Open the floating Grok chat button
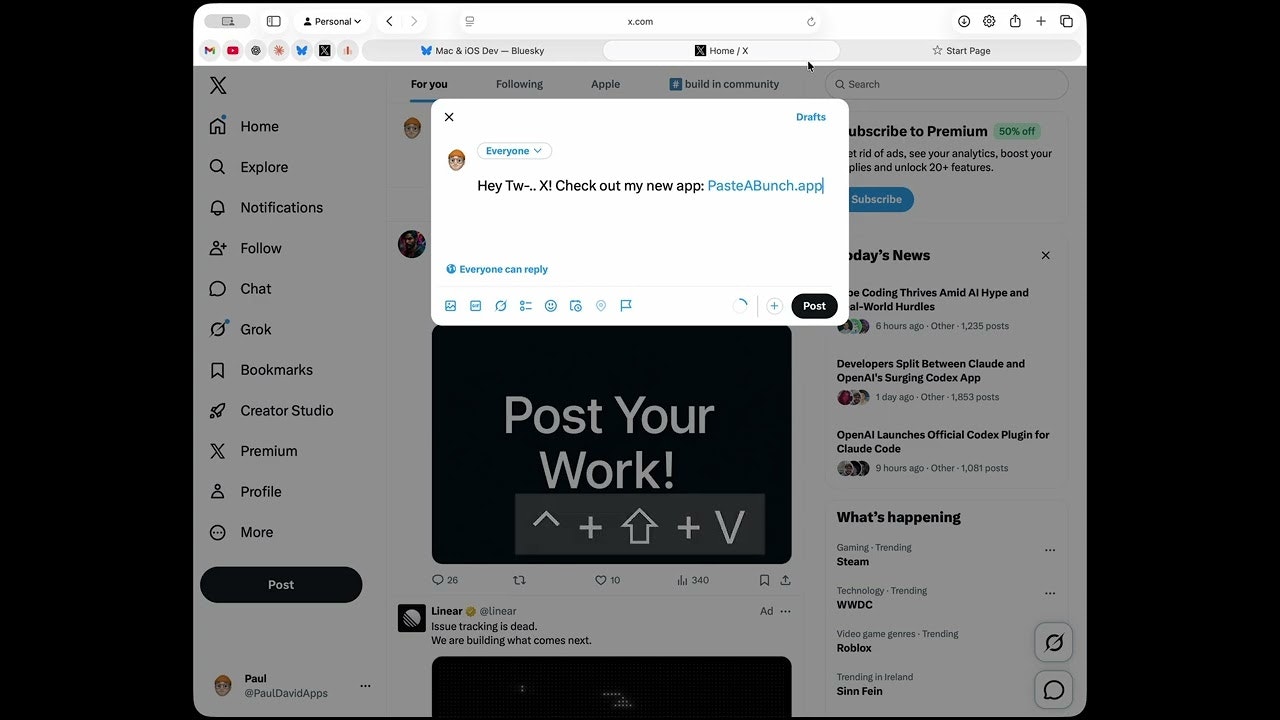 pyautogui.click(x=1053, y=642)
